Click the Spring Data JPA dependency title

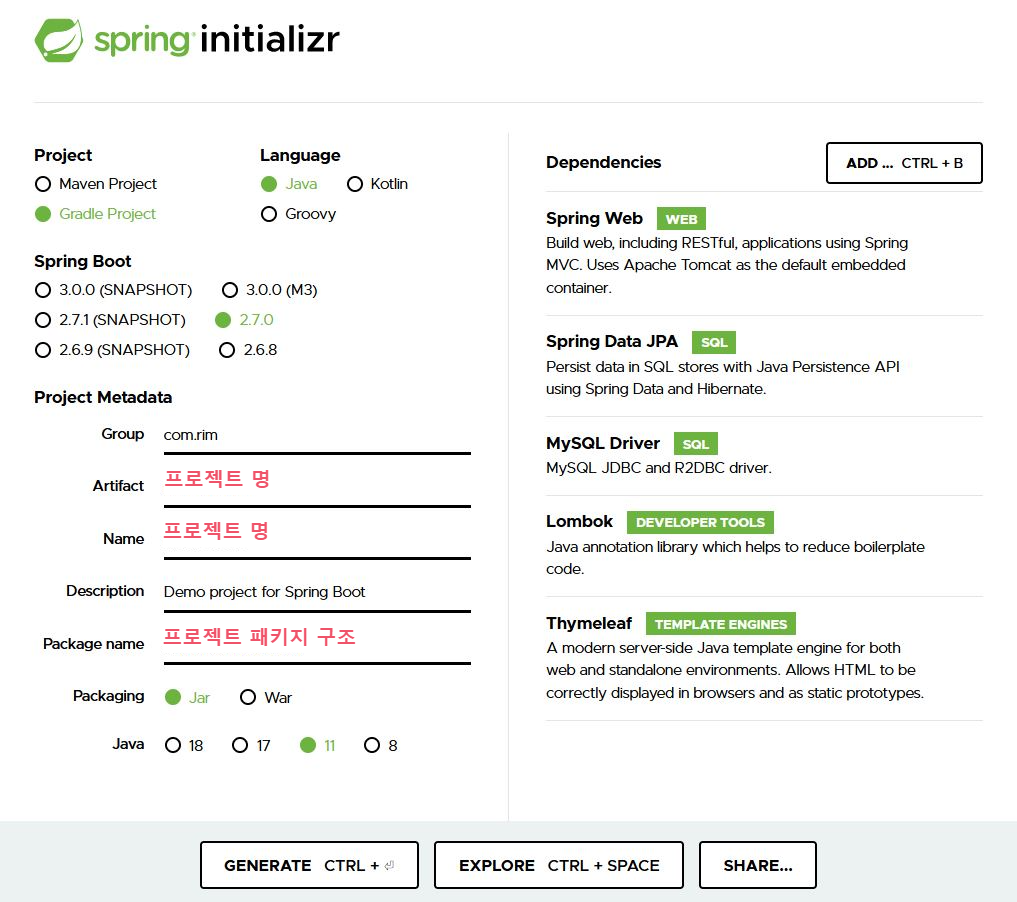(612, 341)
